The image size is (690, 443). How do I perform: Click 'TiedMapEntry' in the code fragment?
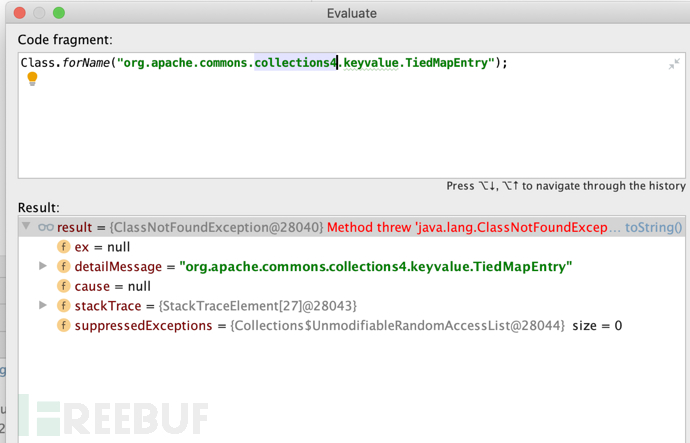[x=446, y=63]
